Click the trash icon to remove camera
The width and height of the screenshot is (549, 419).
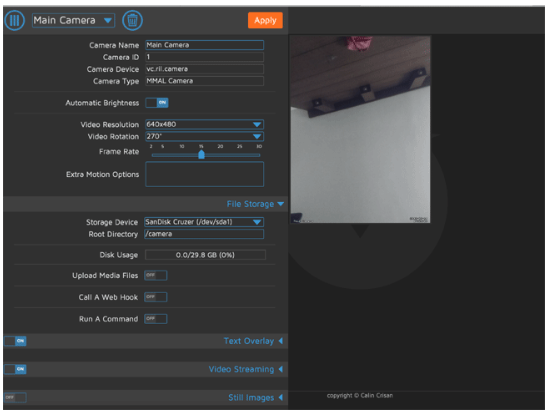132,20
